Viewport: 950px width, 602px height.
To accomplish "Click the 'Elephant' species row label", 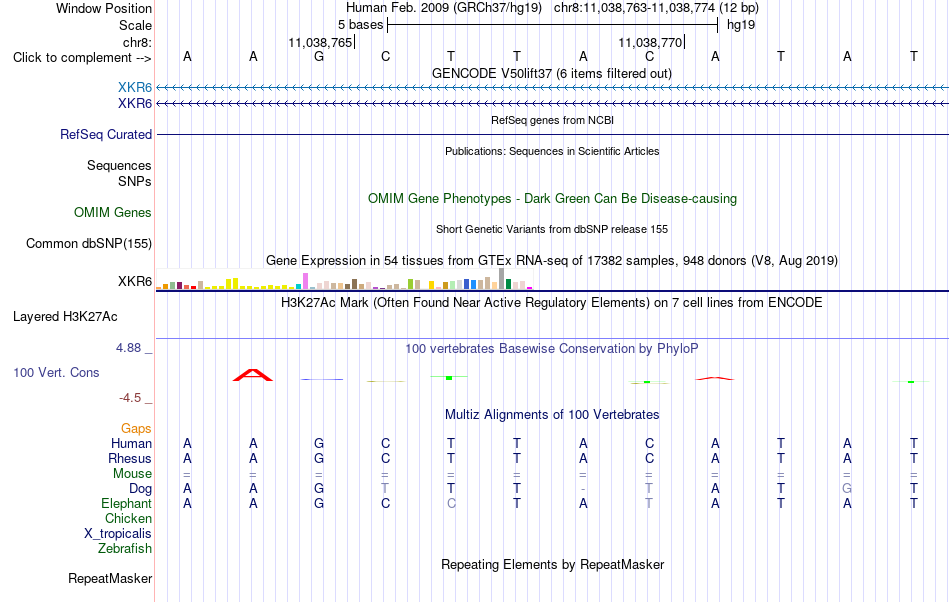I will pos(126,504).
